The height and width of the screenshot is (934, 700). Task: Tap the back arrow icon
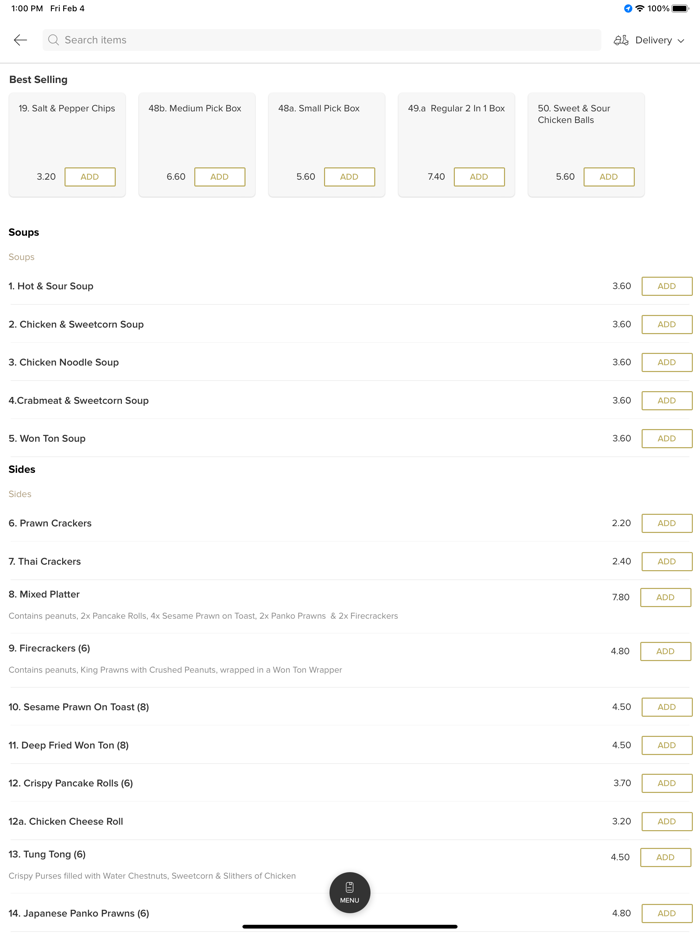point(20,40)
